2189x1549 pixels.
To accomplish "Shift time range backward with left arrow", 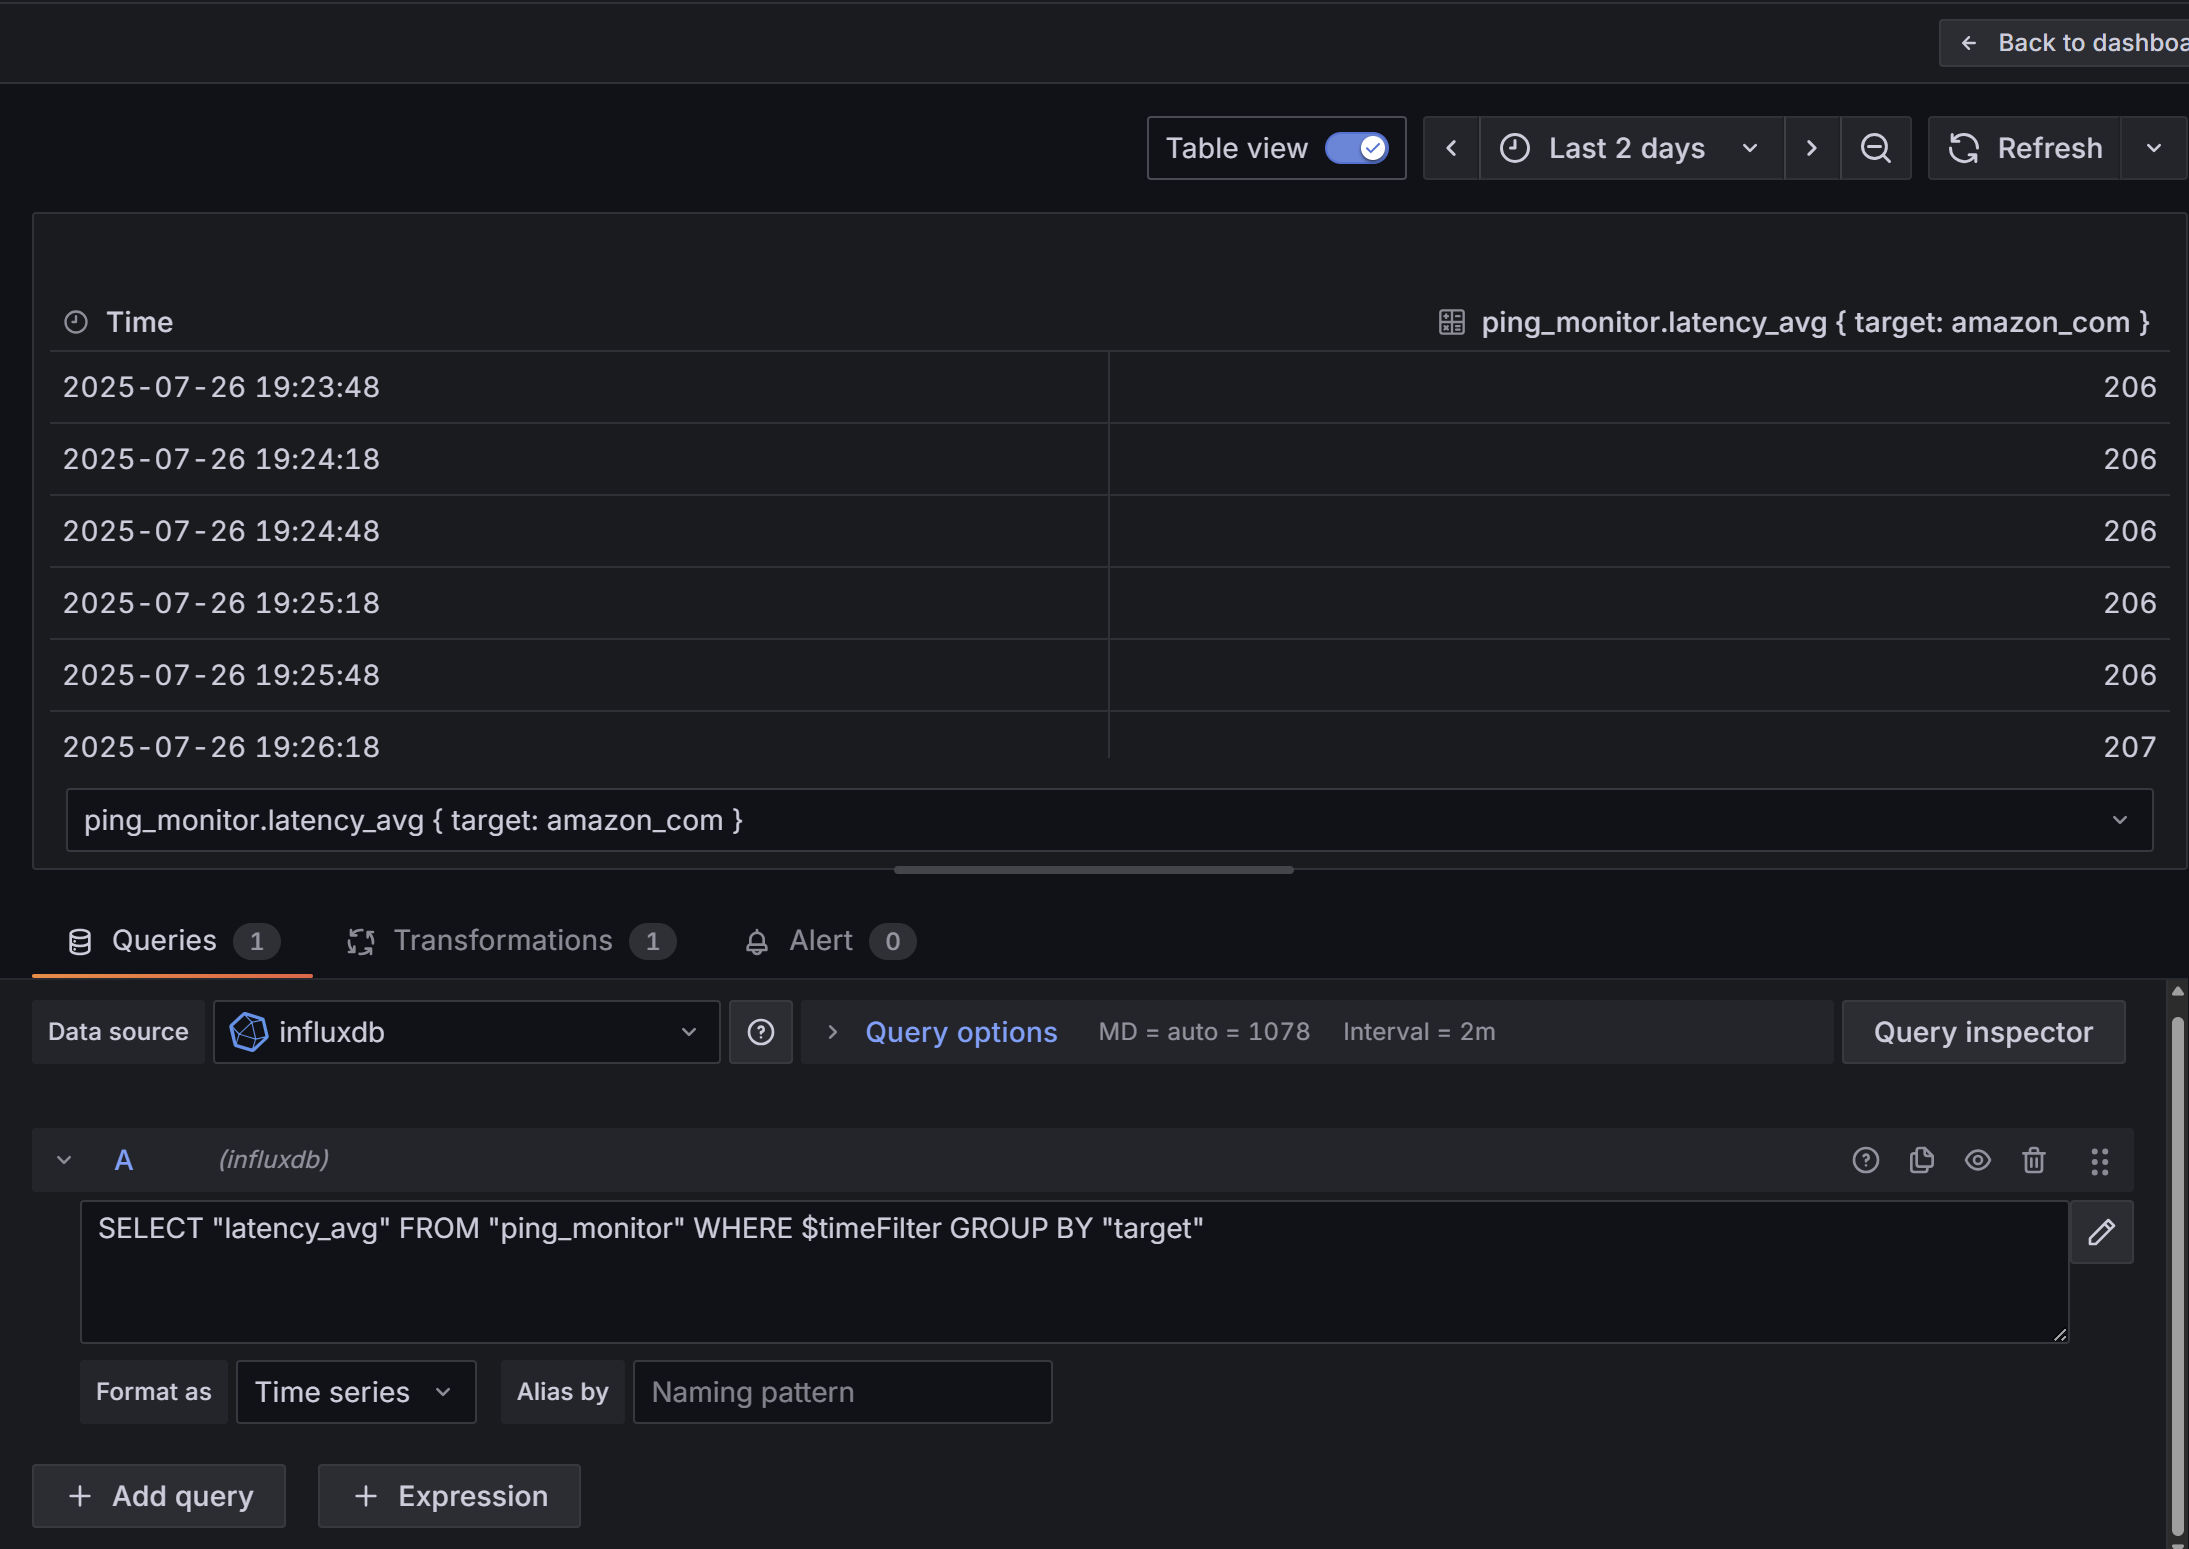I will [1451, 148].
